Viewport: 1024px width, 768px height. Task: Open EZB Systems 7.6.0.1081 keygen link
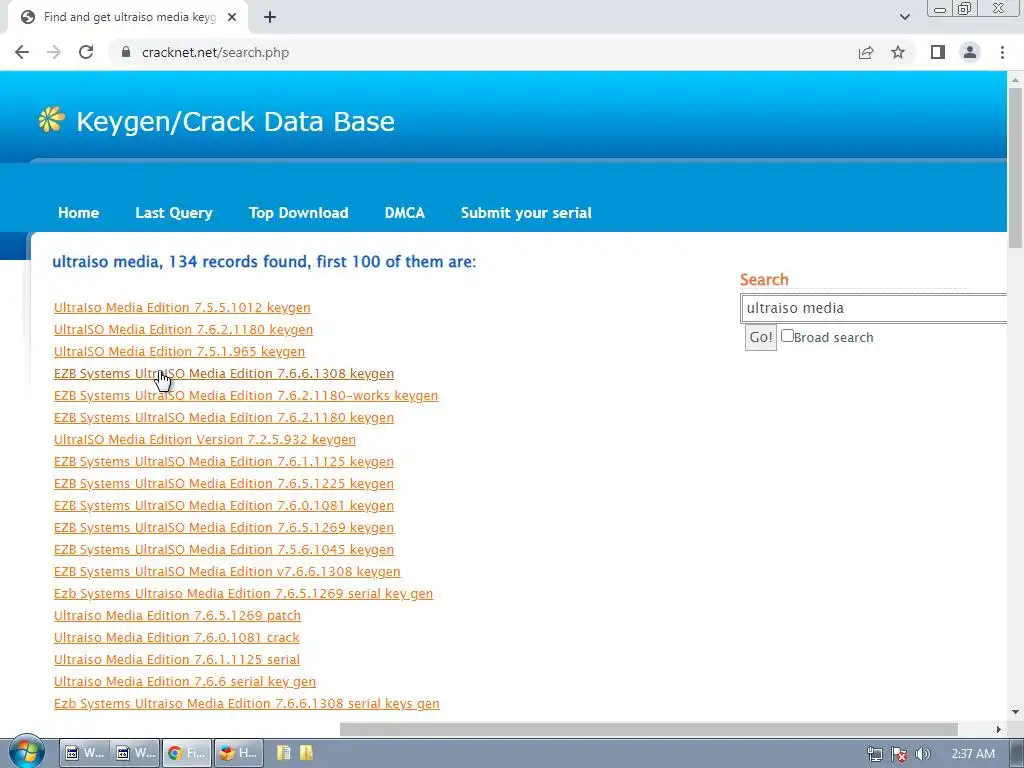pyautogui.click(x=224, y=505)
